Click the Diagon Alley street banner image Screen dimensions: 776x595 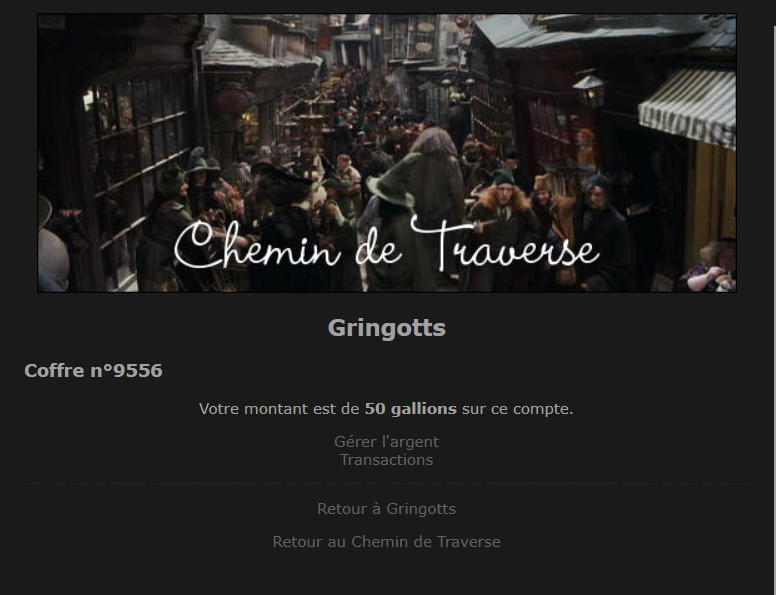[387, 153]
